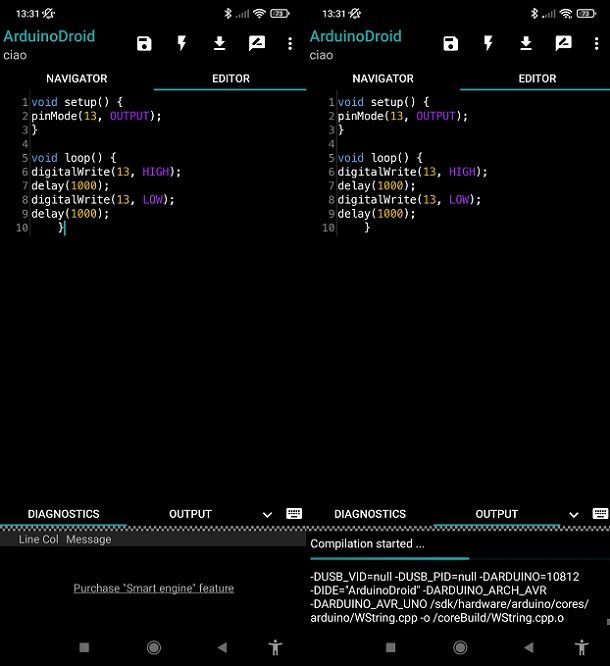This screenshot has width=610, height=666.
Task: Switch to EDITOR tab in right screen
Action: (537, 79)
